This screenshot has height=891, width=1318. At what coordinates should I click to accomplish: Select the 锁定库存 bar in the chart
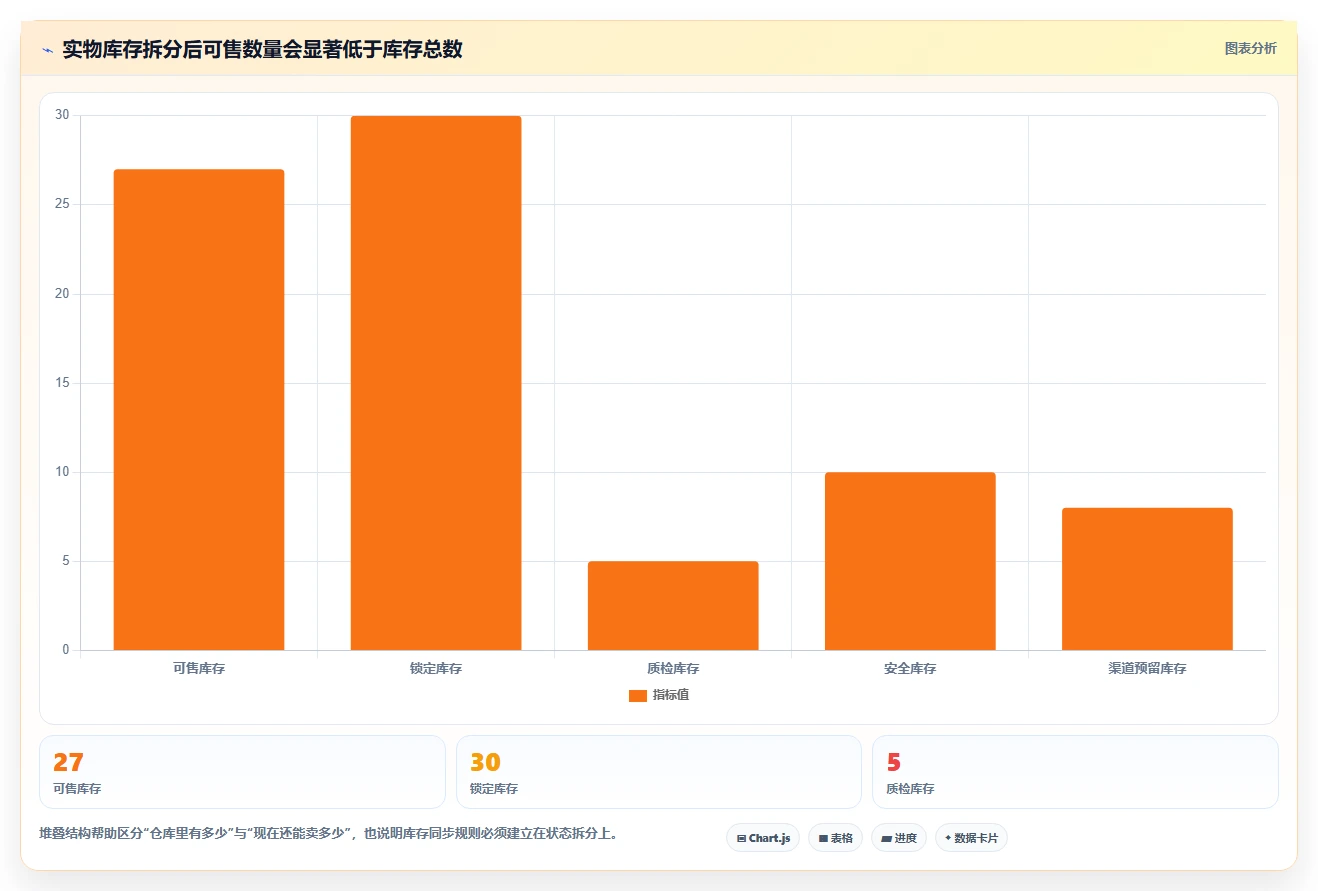[x=436, y=383]
